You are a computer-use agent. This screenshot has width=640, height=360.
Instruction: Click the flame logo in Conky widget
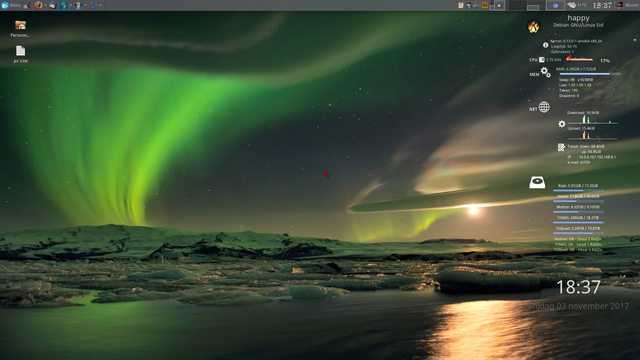coord(533,27)
